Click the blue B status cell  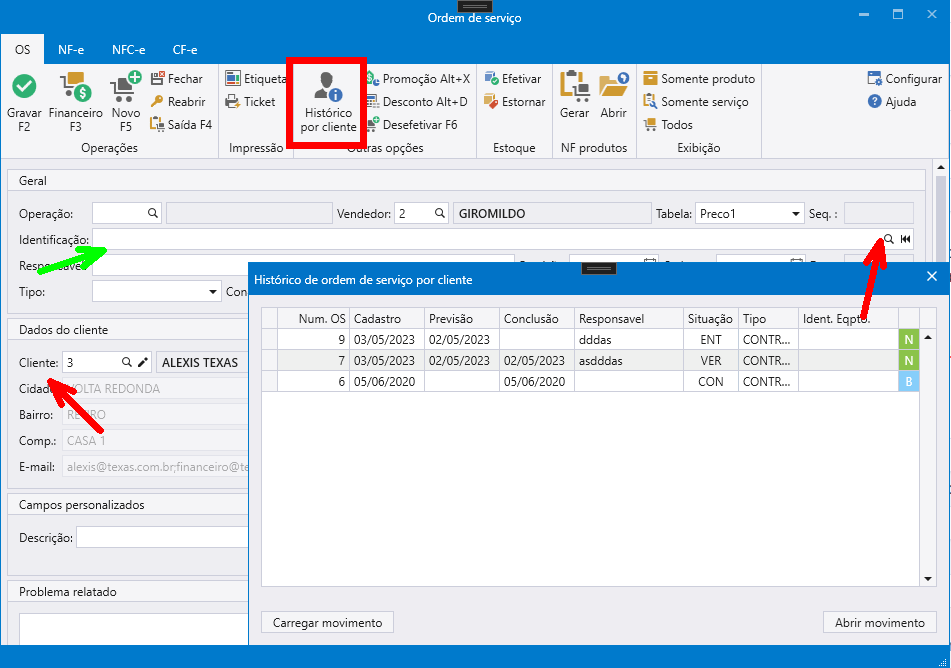(909, 382)
